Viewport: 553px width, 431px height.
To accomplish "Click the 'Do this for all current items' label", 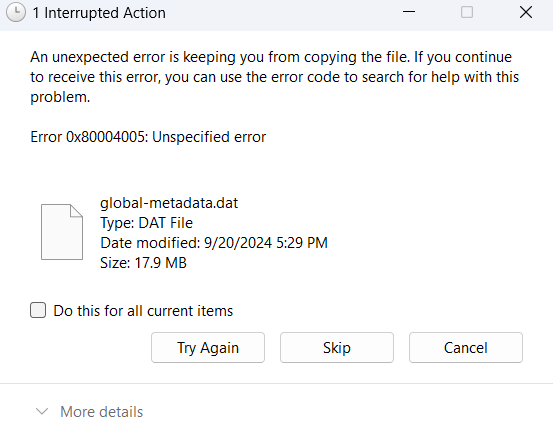I will point(143,311).
